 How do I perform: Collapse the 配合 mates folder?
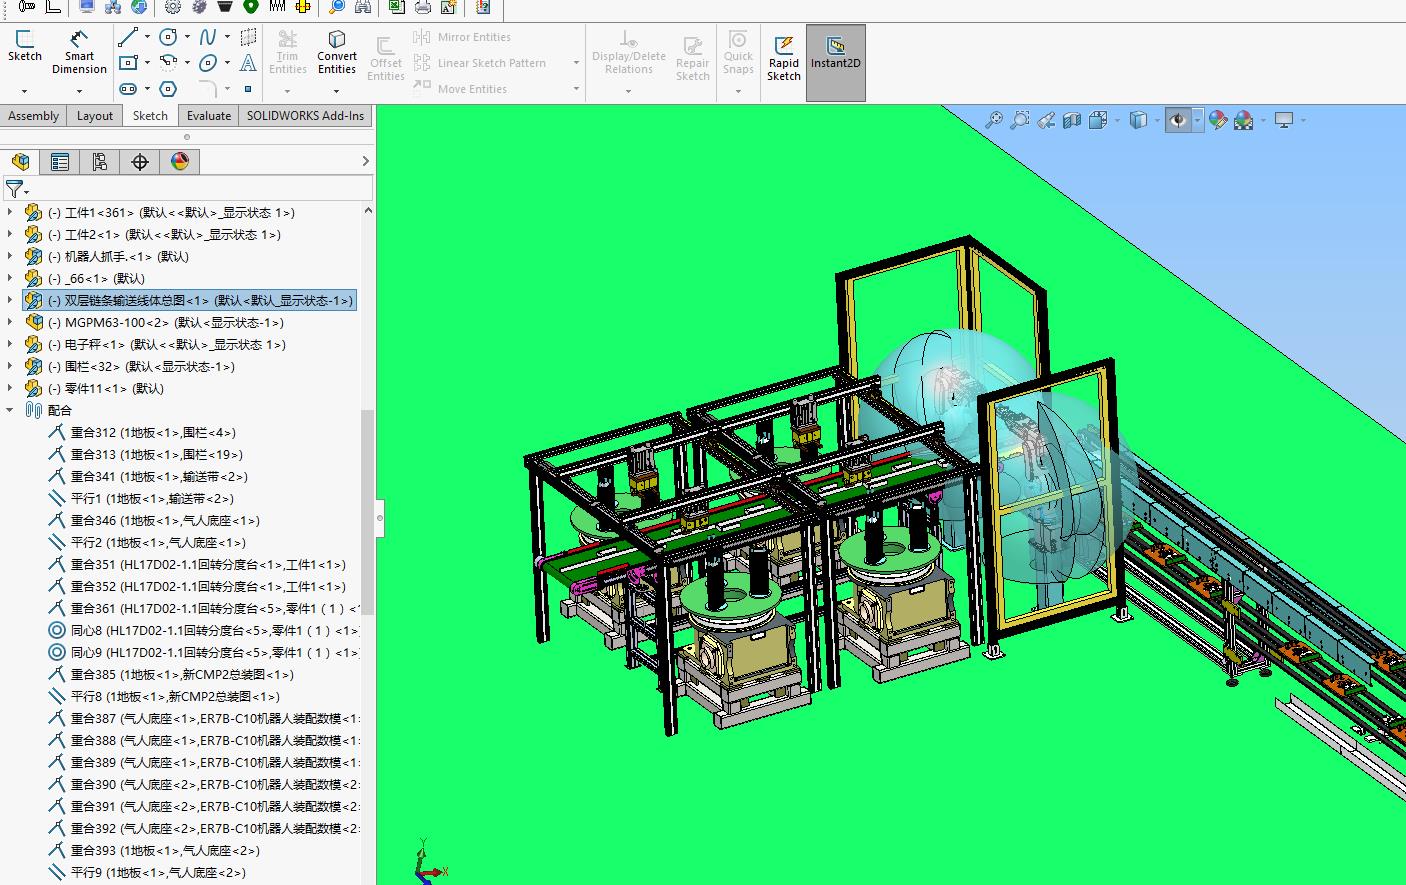click(10, 410)
